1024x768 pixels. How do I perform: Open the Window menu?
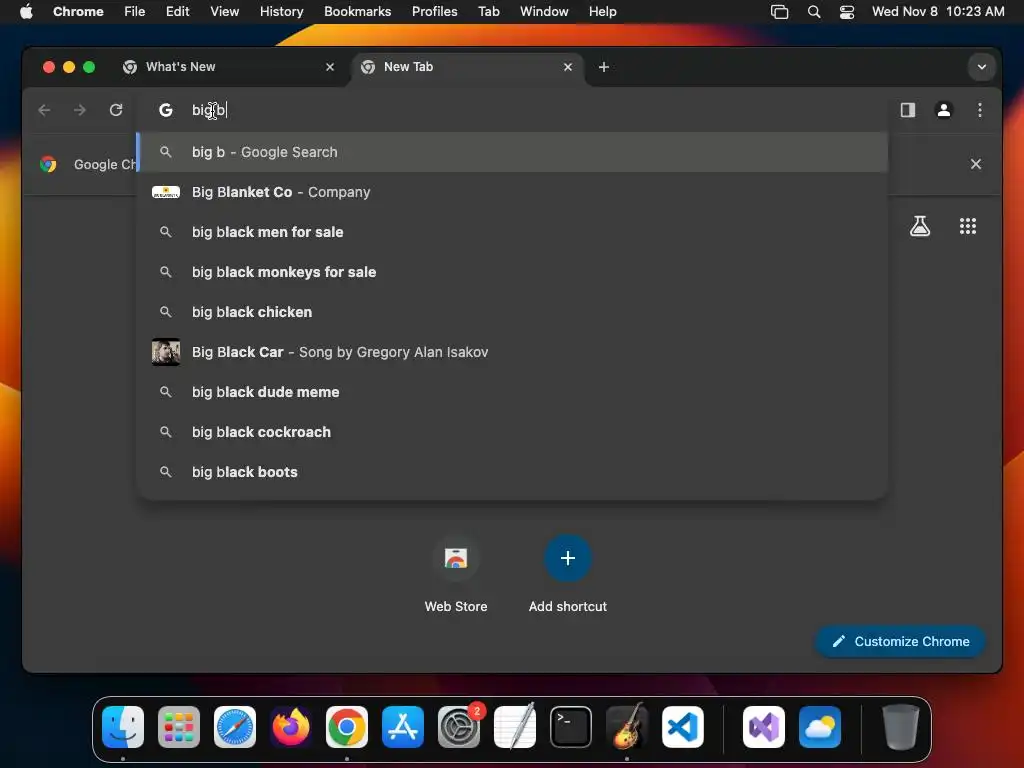tap(544, 11)
